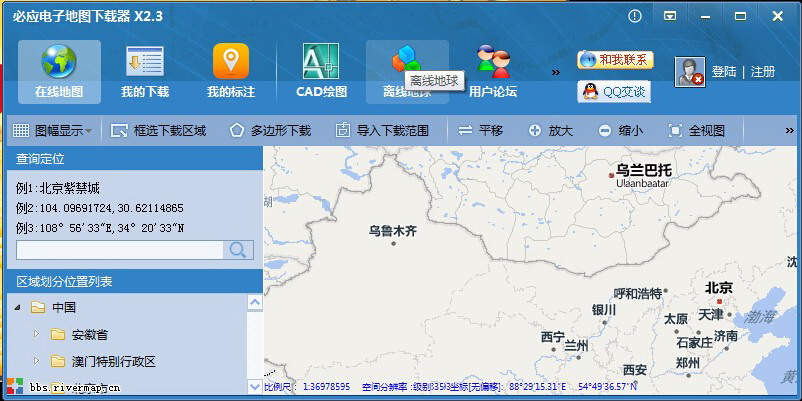Select 安徽省 in region list
The width and height of the screenshot is (802, 401).
coord(79,335)
